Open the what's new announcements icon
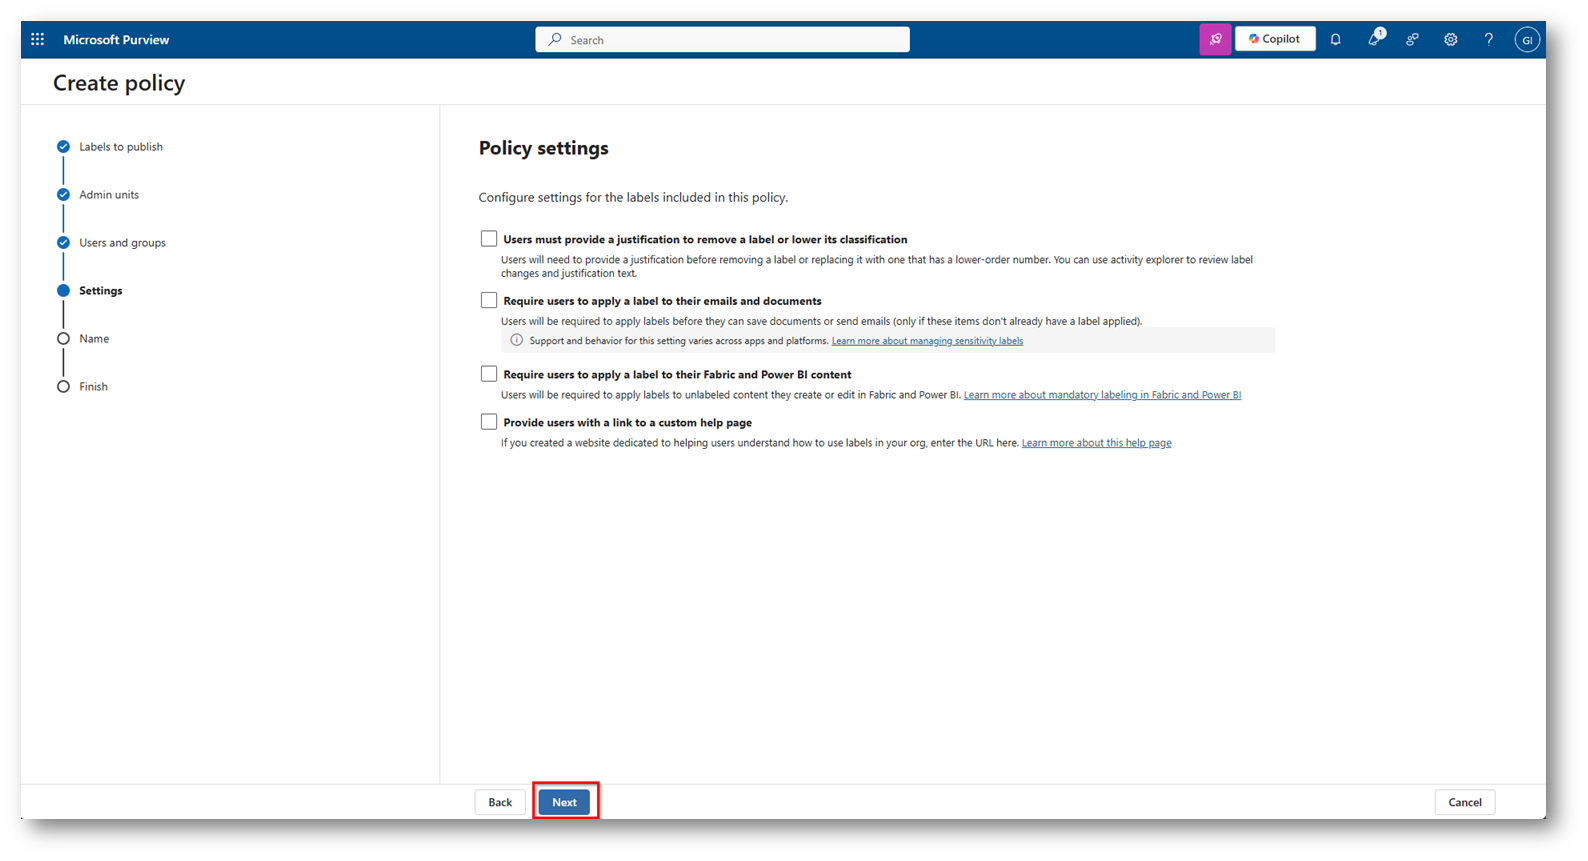The width and height of the screenshot is (1588, 861). 1375,39
